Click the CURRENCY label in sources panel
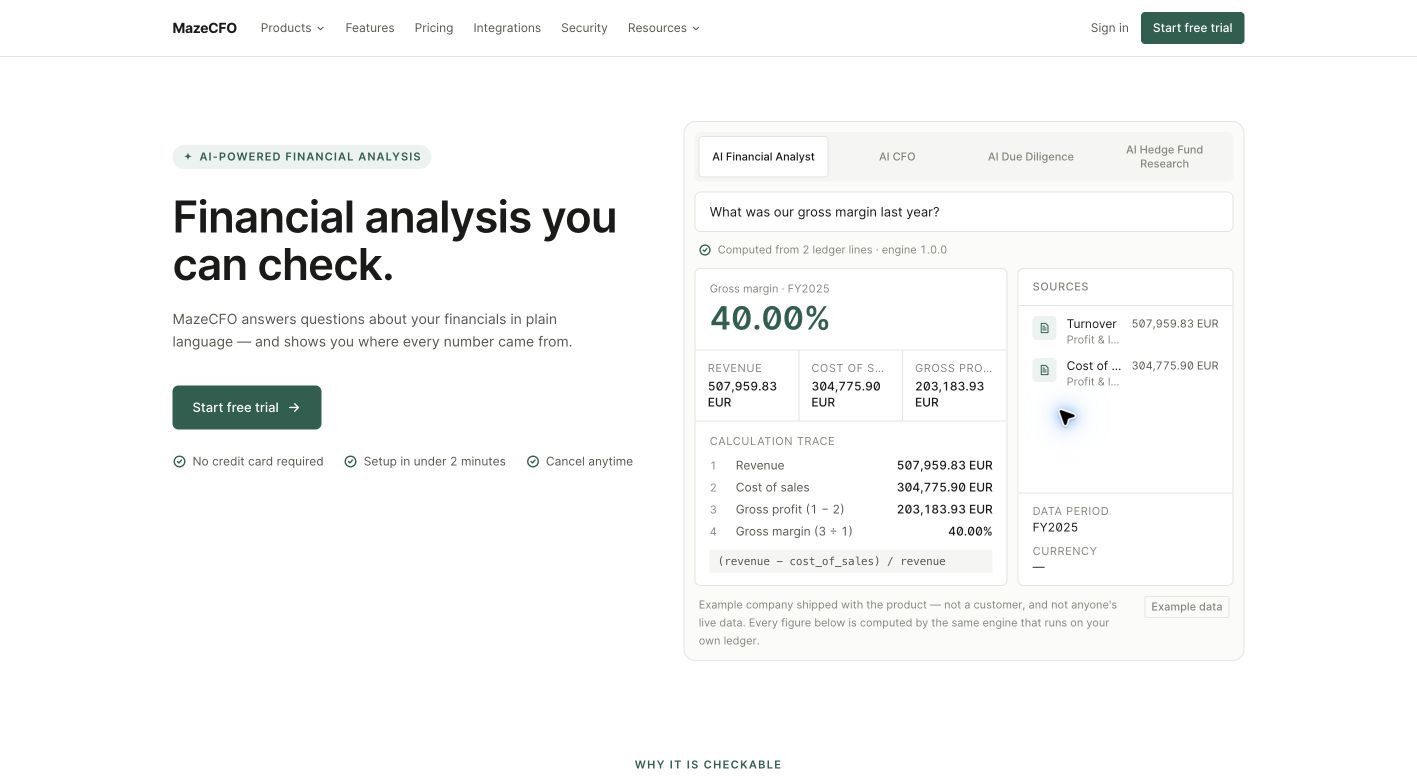Screen dimensions: 1417x776 1064,551
